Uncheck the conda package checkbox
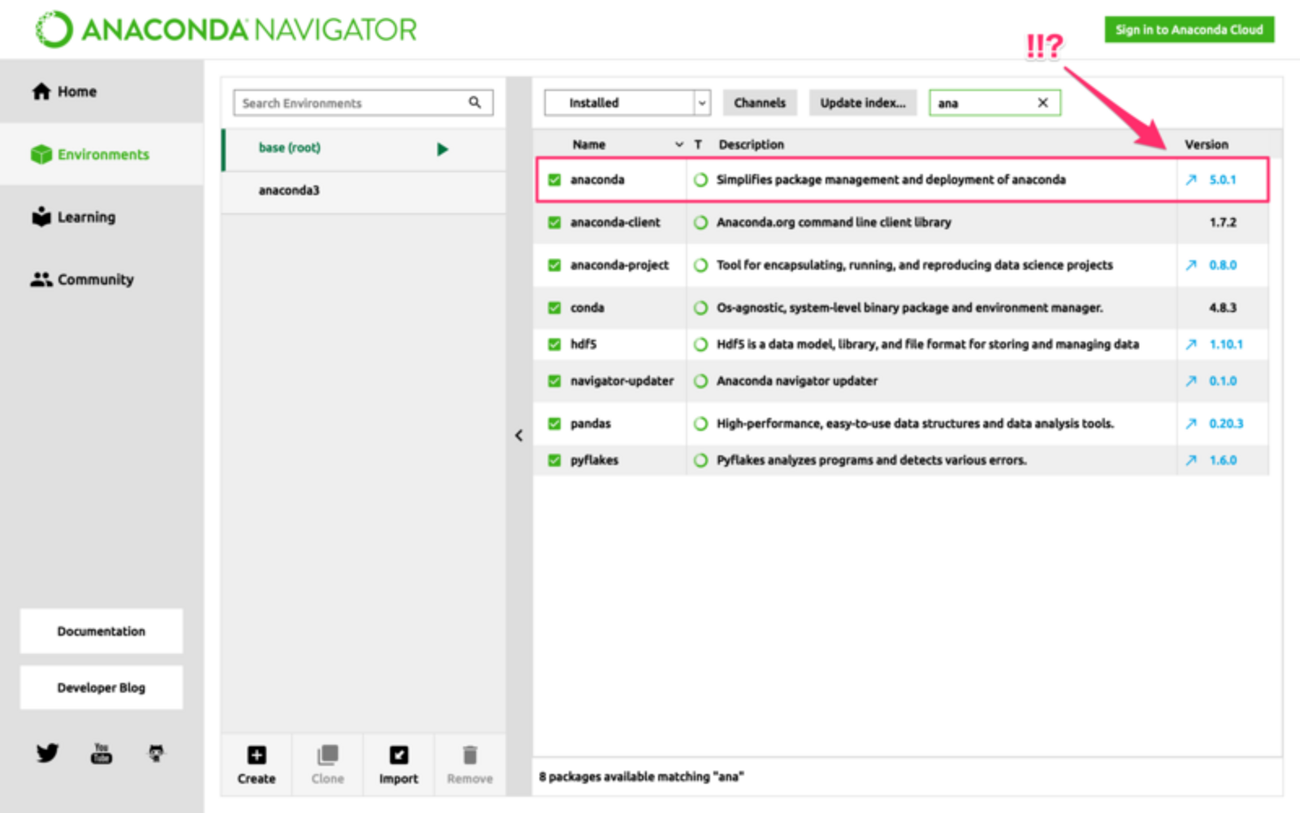This screenshot has width=1300, height=813. (554, 308)
